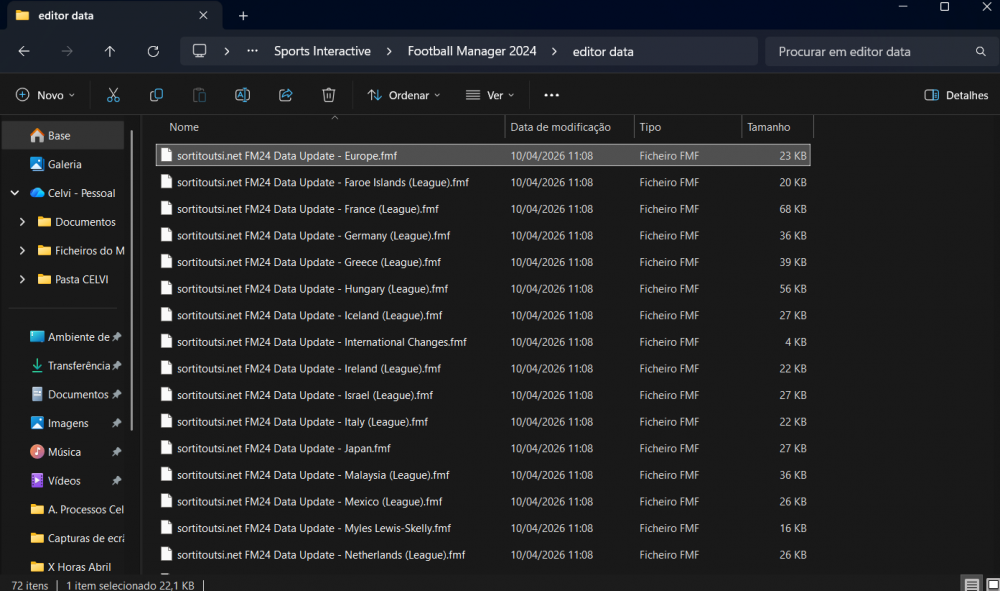Screen dimensions: 1000x591
Task: Click the navigation pane scrollbar
Action: pos(132,281)
